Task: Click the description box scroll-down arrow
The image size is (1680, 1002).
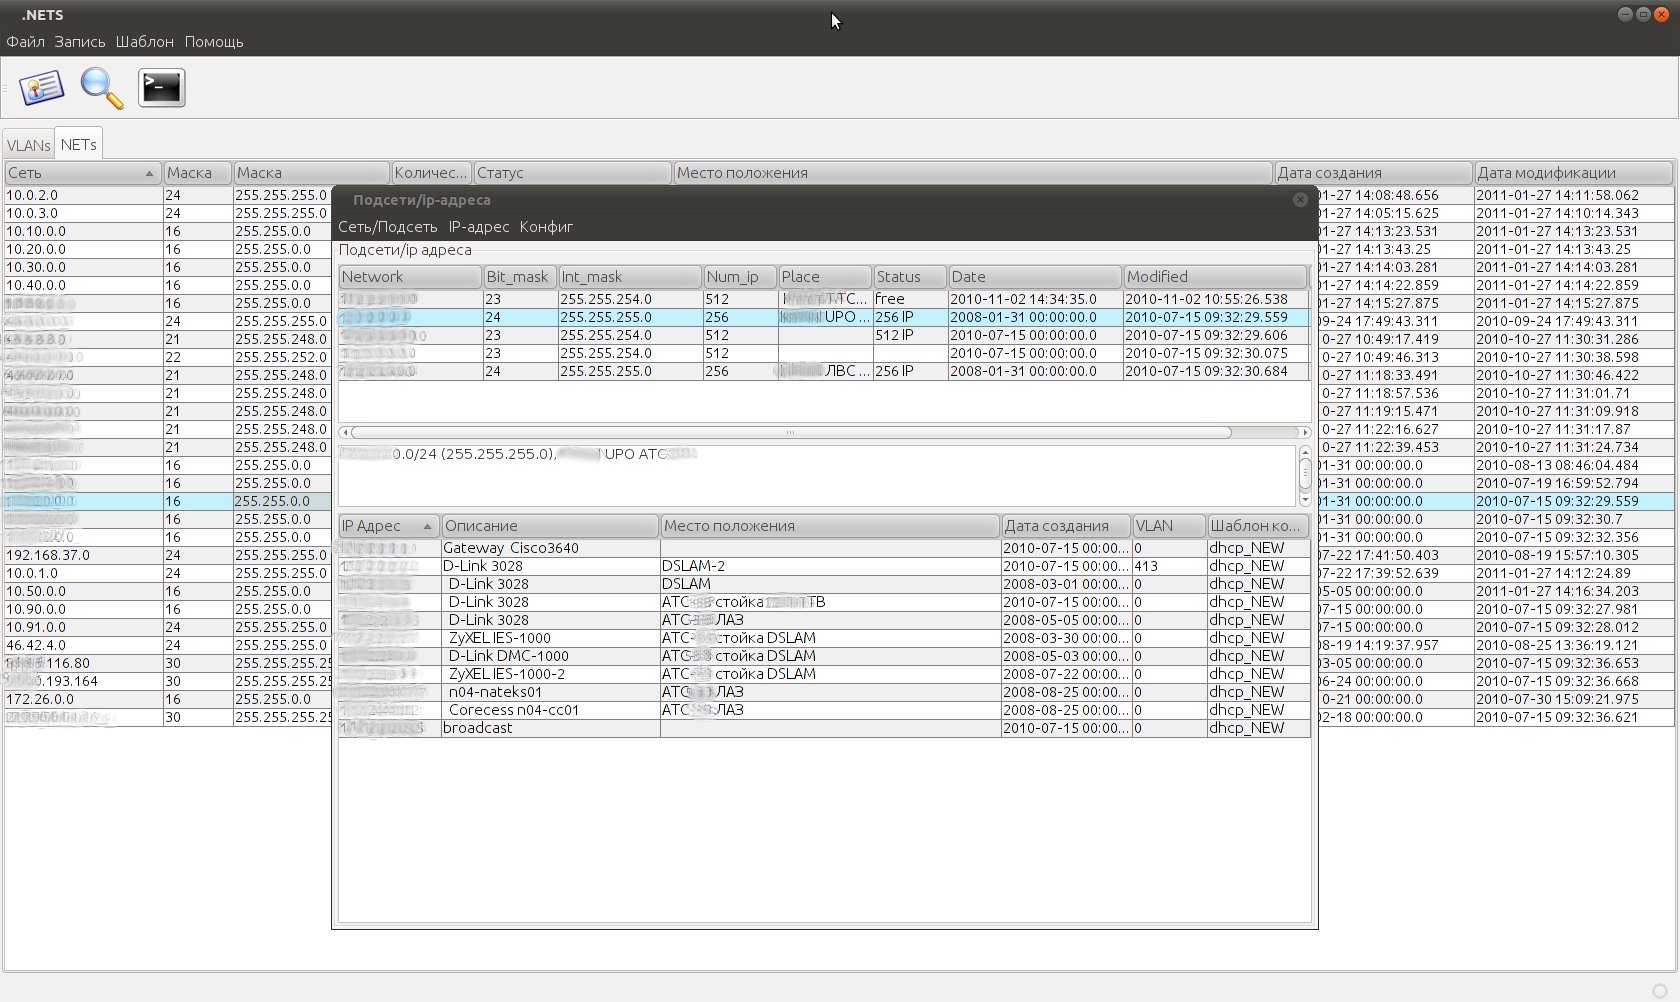Action: pyautogui.click(x=1304, y=498)
